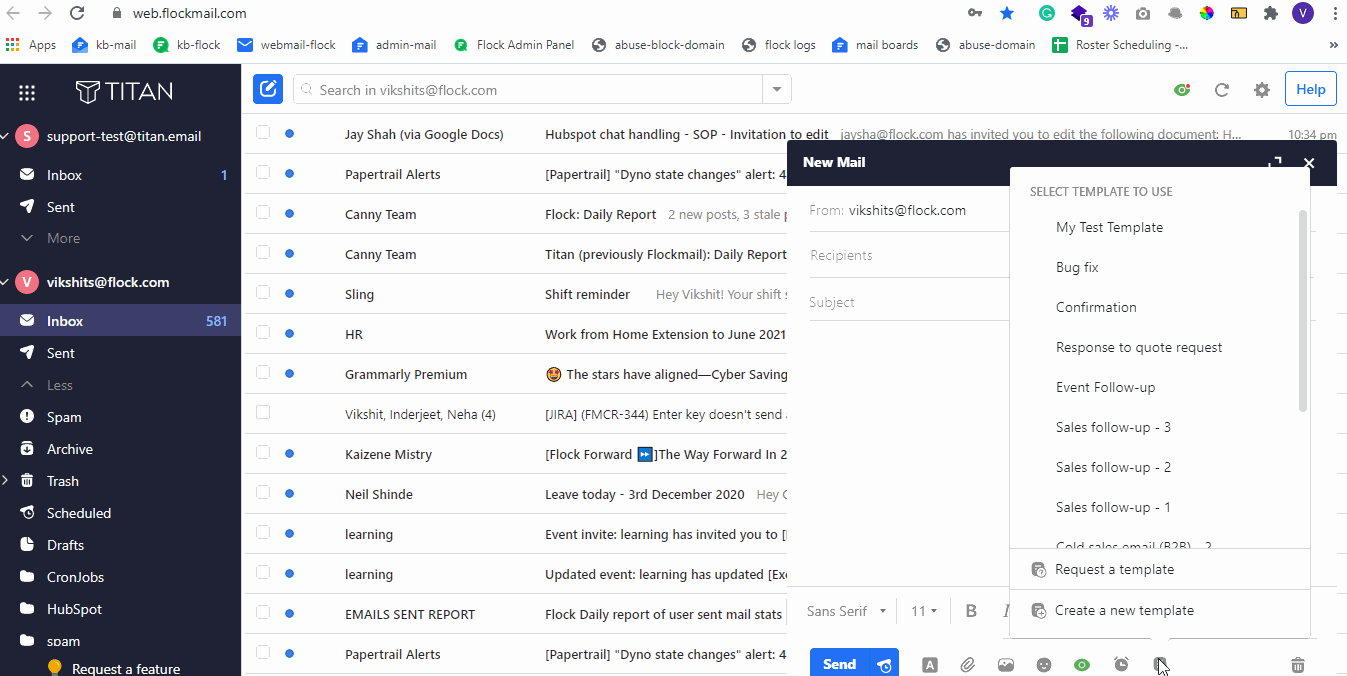Open the search options dropdown arrow

pos(776,90)
